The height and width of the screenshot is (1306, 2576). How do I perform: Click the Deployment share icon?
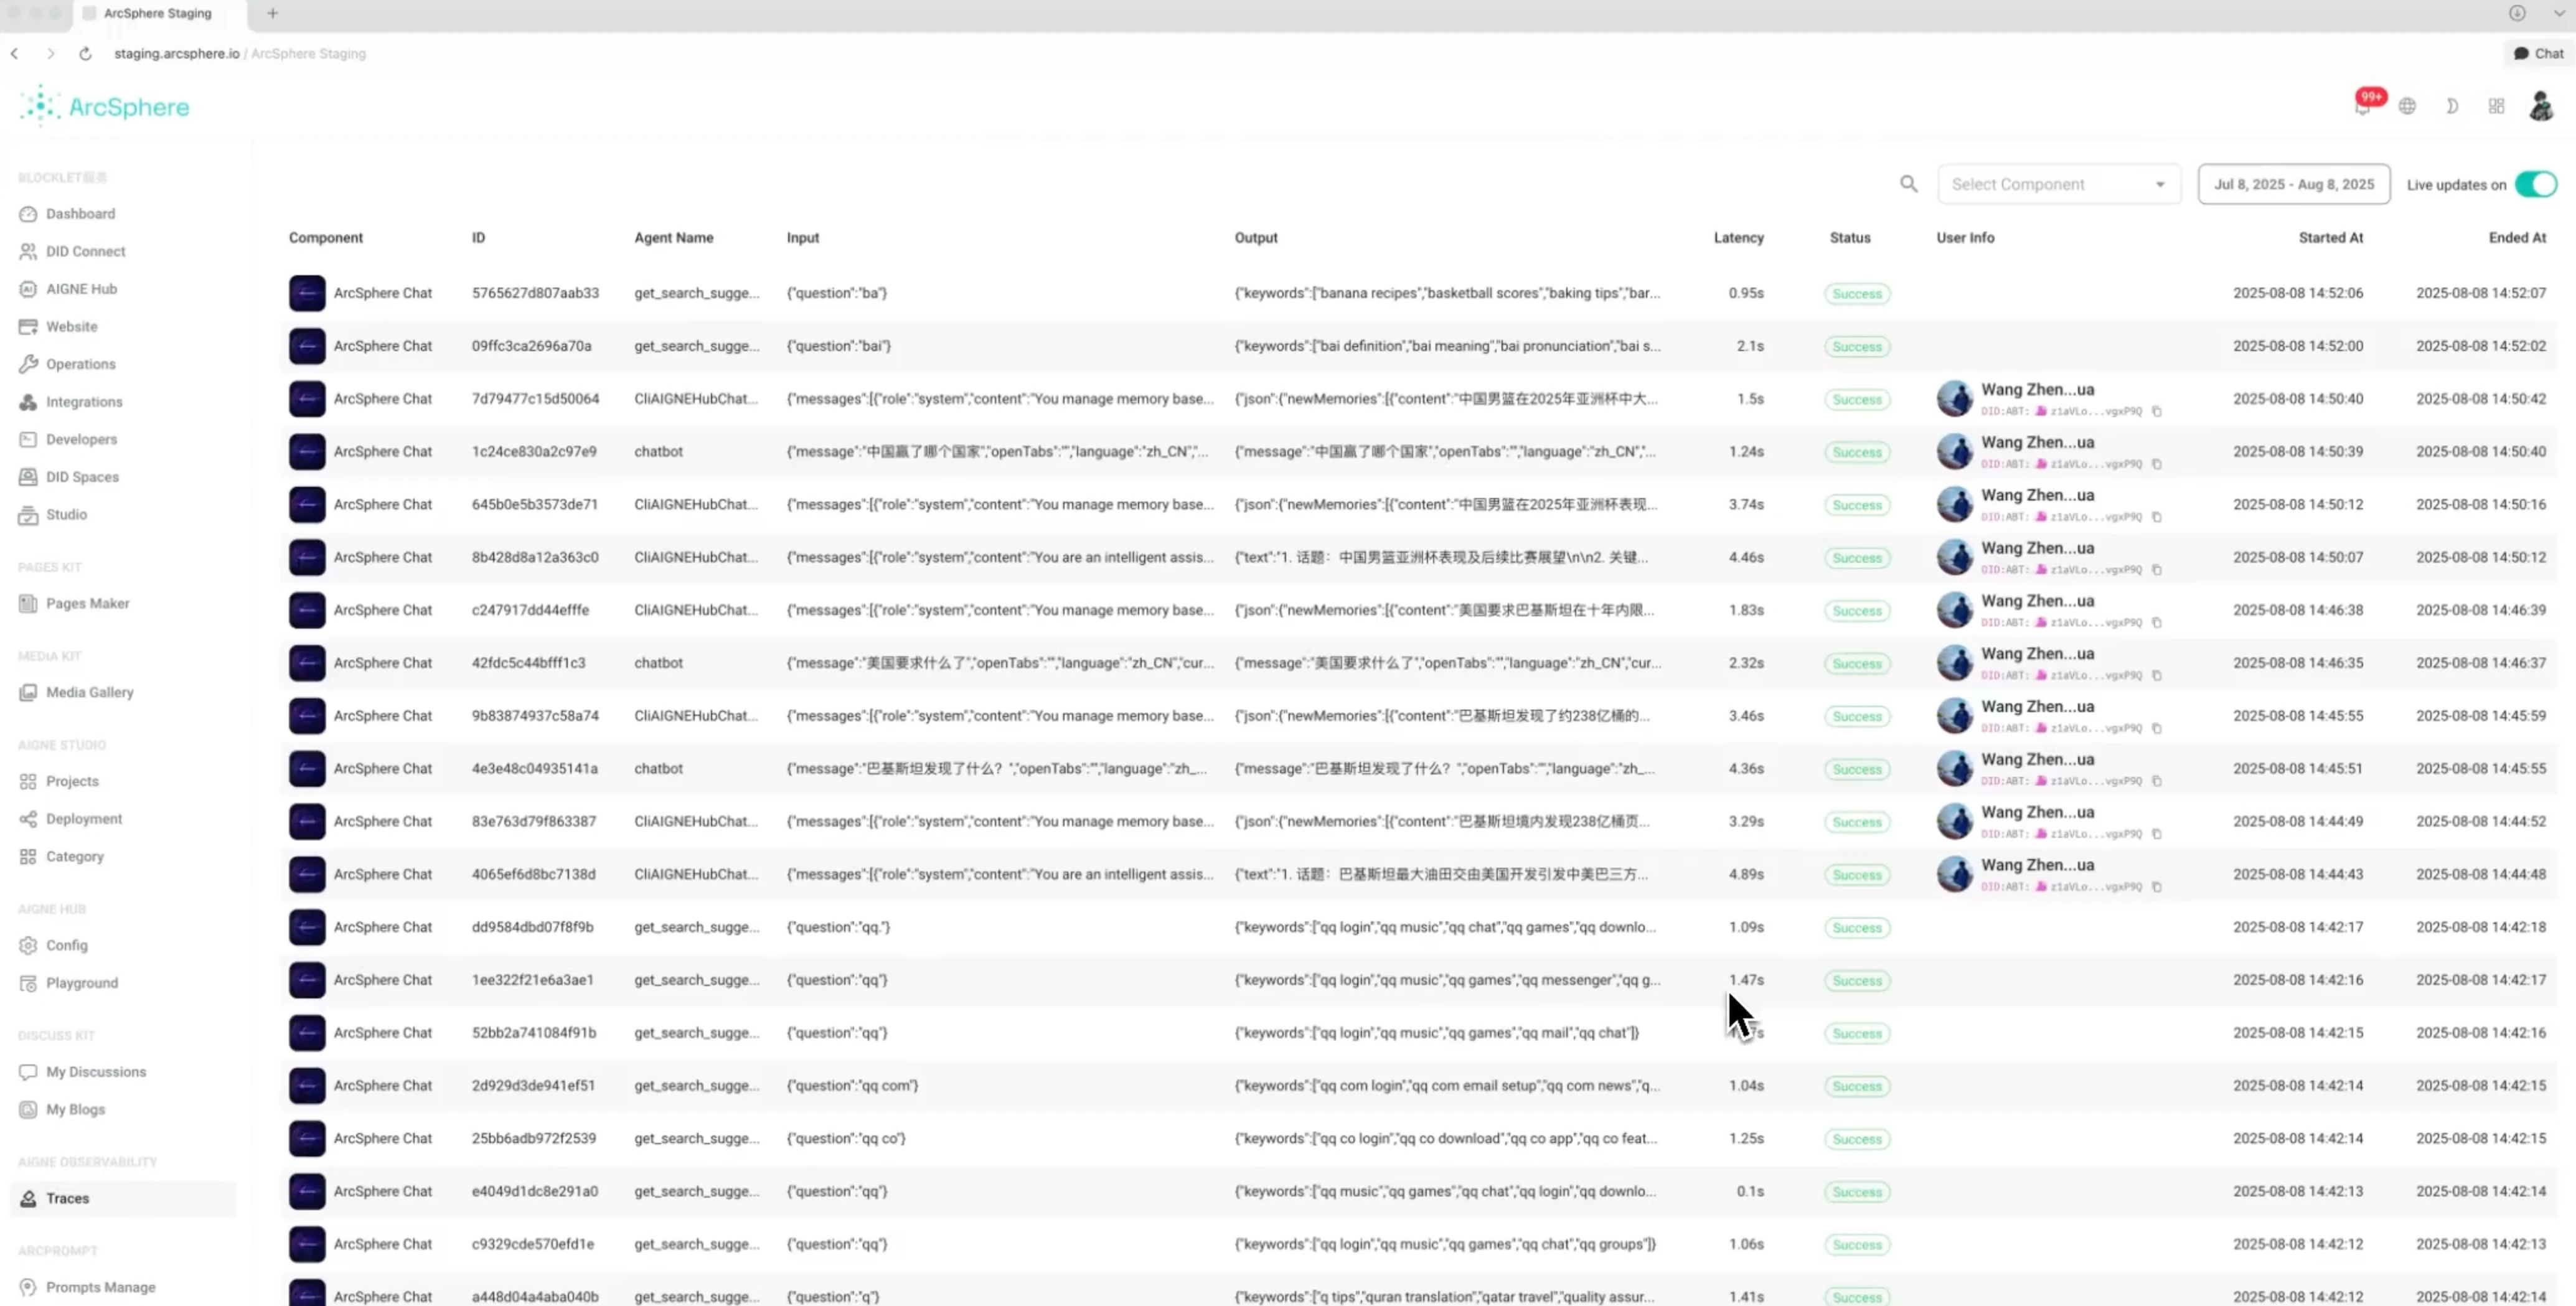coord(28,819)
